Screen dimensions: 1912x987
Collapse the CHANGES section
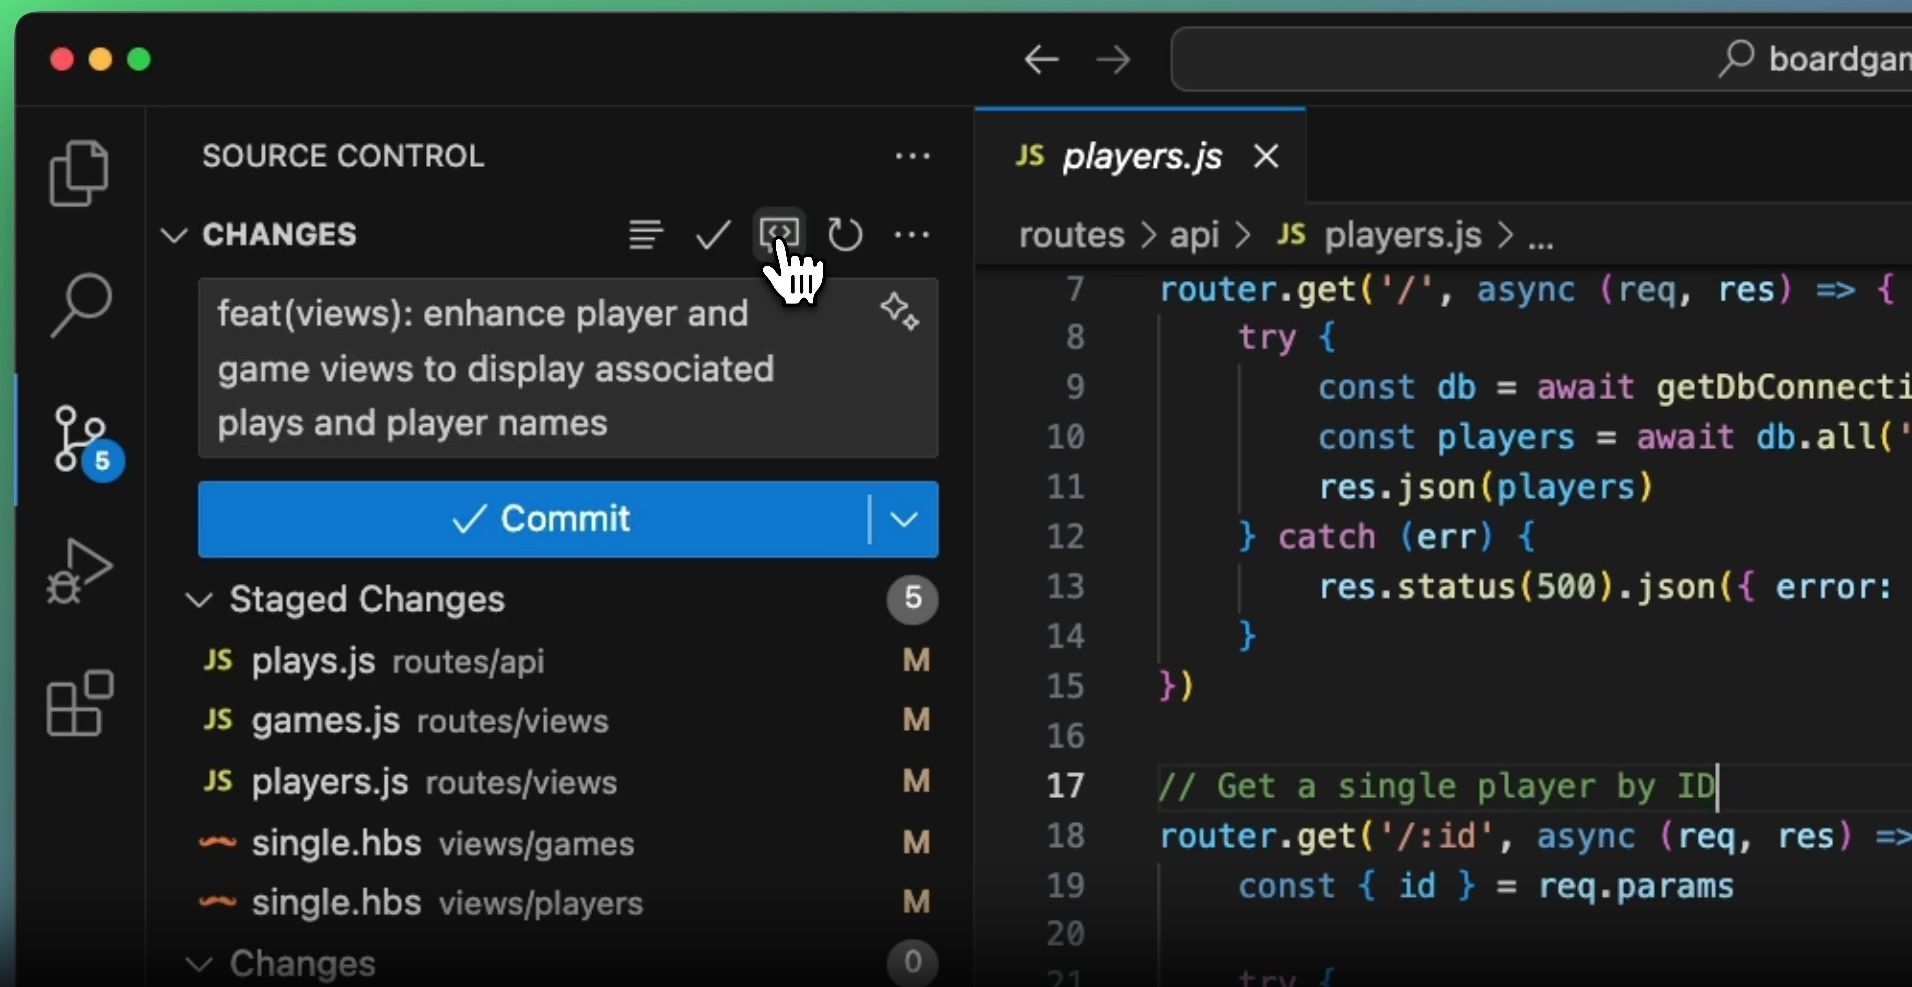(175, 235)
